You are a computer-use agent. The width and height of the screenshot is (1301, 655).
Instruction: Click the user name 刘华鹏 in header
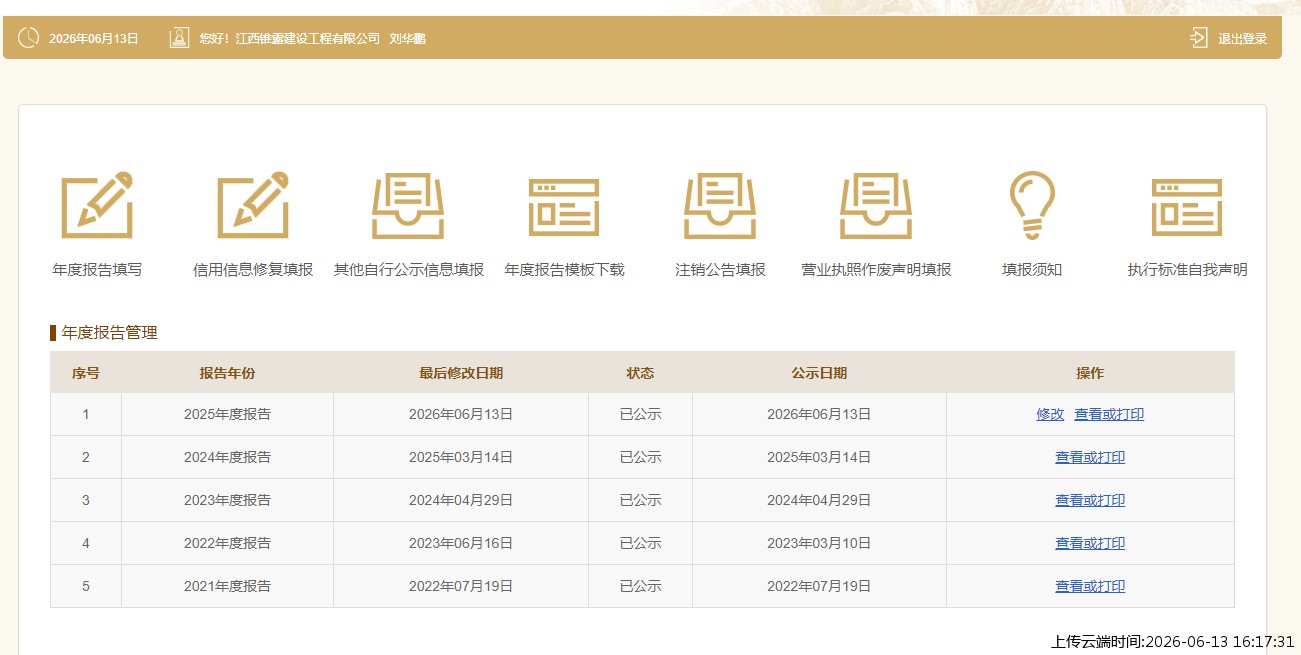click(407, 39)
